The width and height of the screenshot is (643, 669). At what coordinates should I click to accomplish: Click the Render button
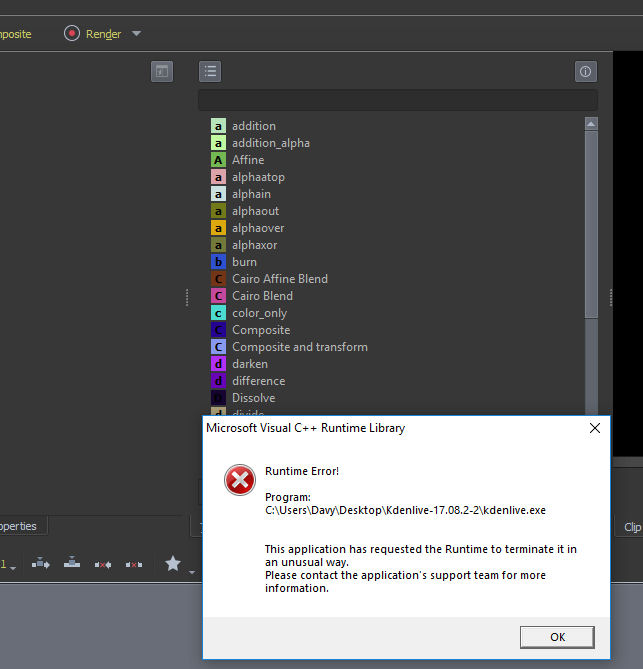point(93,33)
